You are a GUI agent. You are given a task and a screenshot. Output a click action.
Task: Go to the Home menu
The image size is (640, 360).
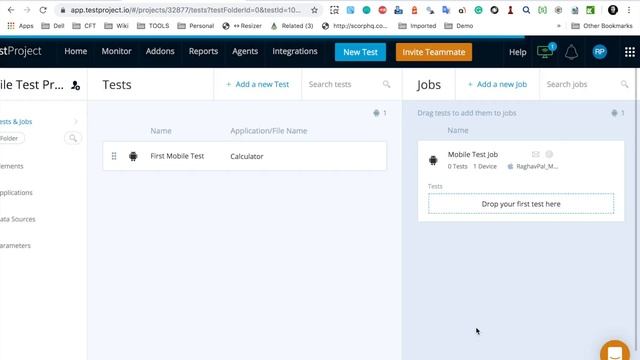click(76, 51)
